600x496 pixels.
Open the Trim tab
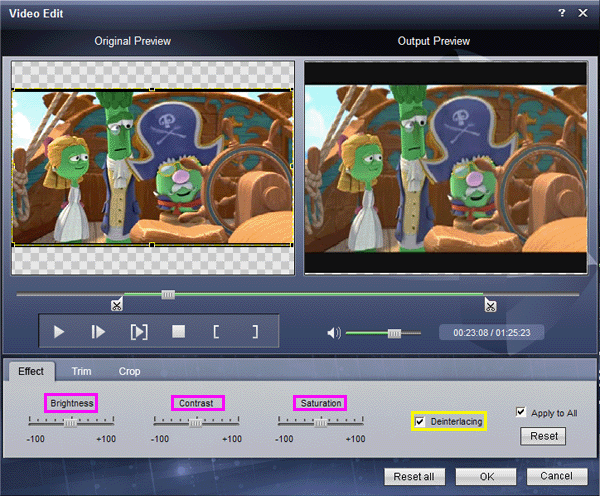point(82,371)
